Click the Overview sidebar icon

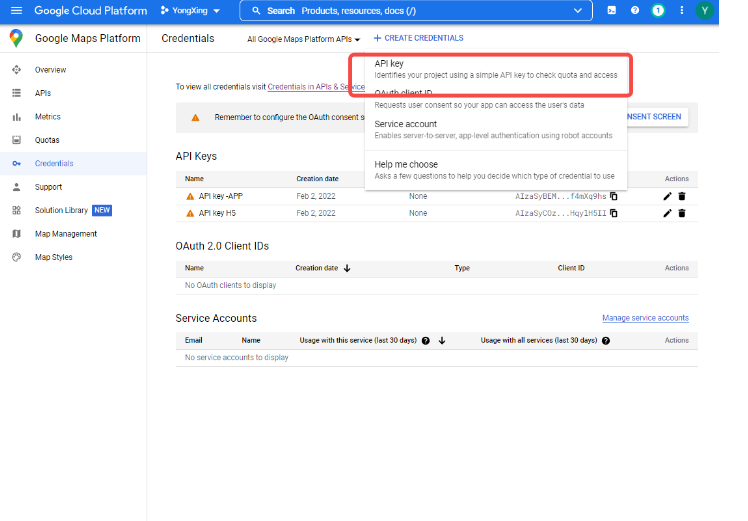[x=17, y=70]
